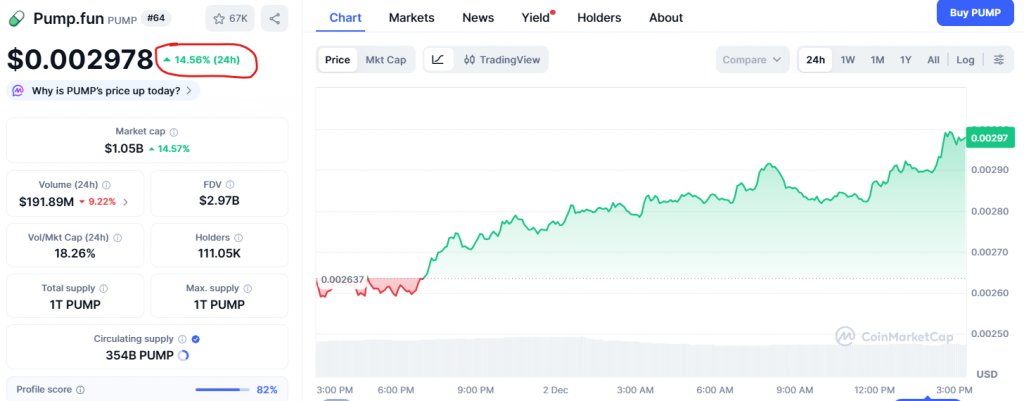Select the 1W time range
The width and height of the screenshot is (1024, 401).
[x=848, y=59]
